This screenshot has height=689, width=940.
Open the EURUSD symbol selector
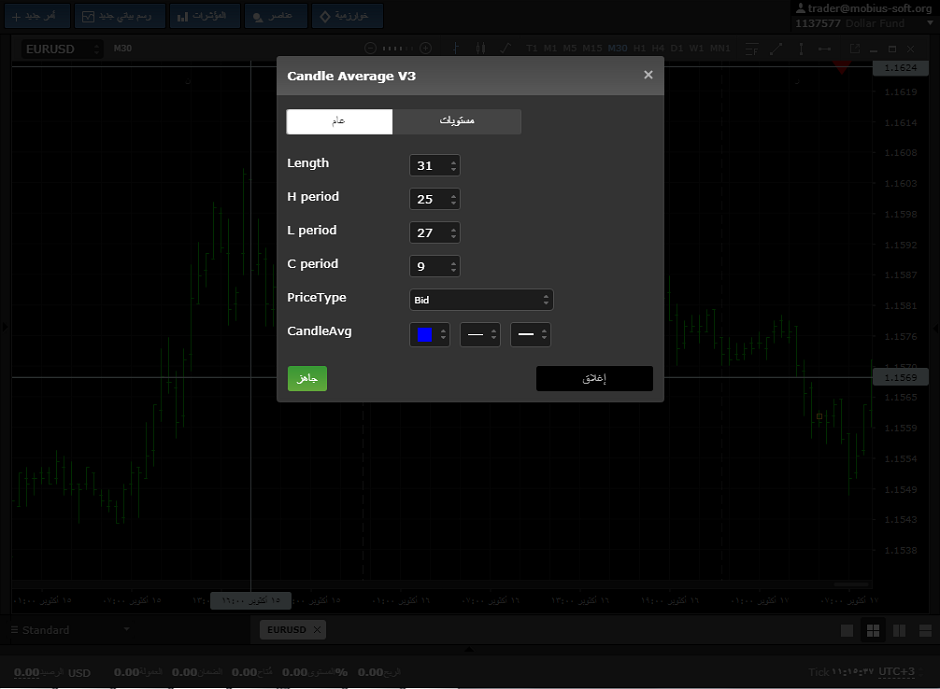(62, 49)
